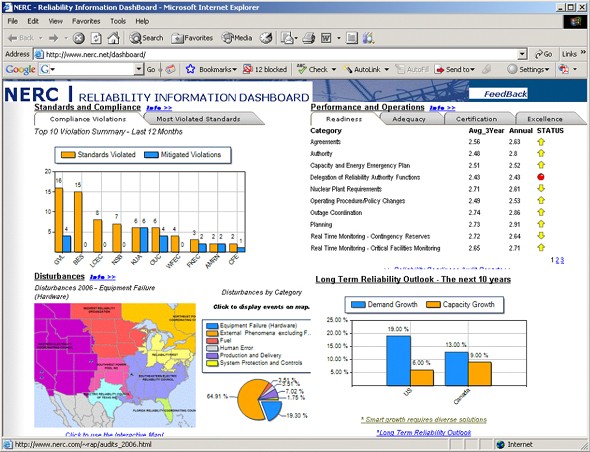Click Equipment Failure (Hardware) legend swatch
The image size is (590, 452).
click(x=213, y=326)
